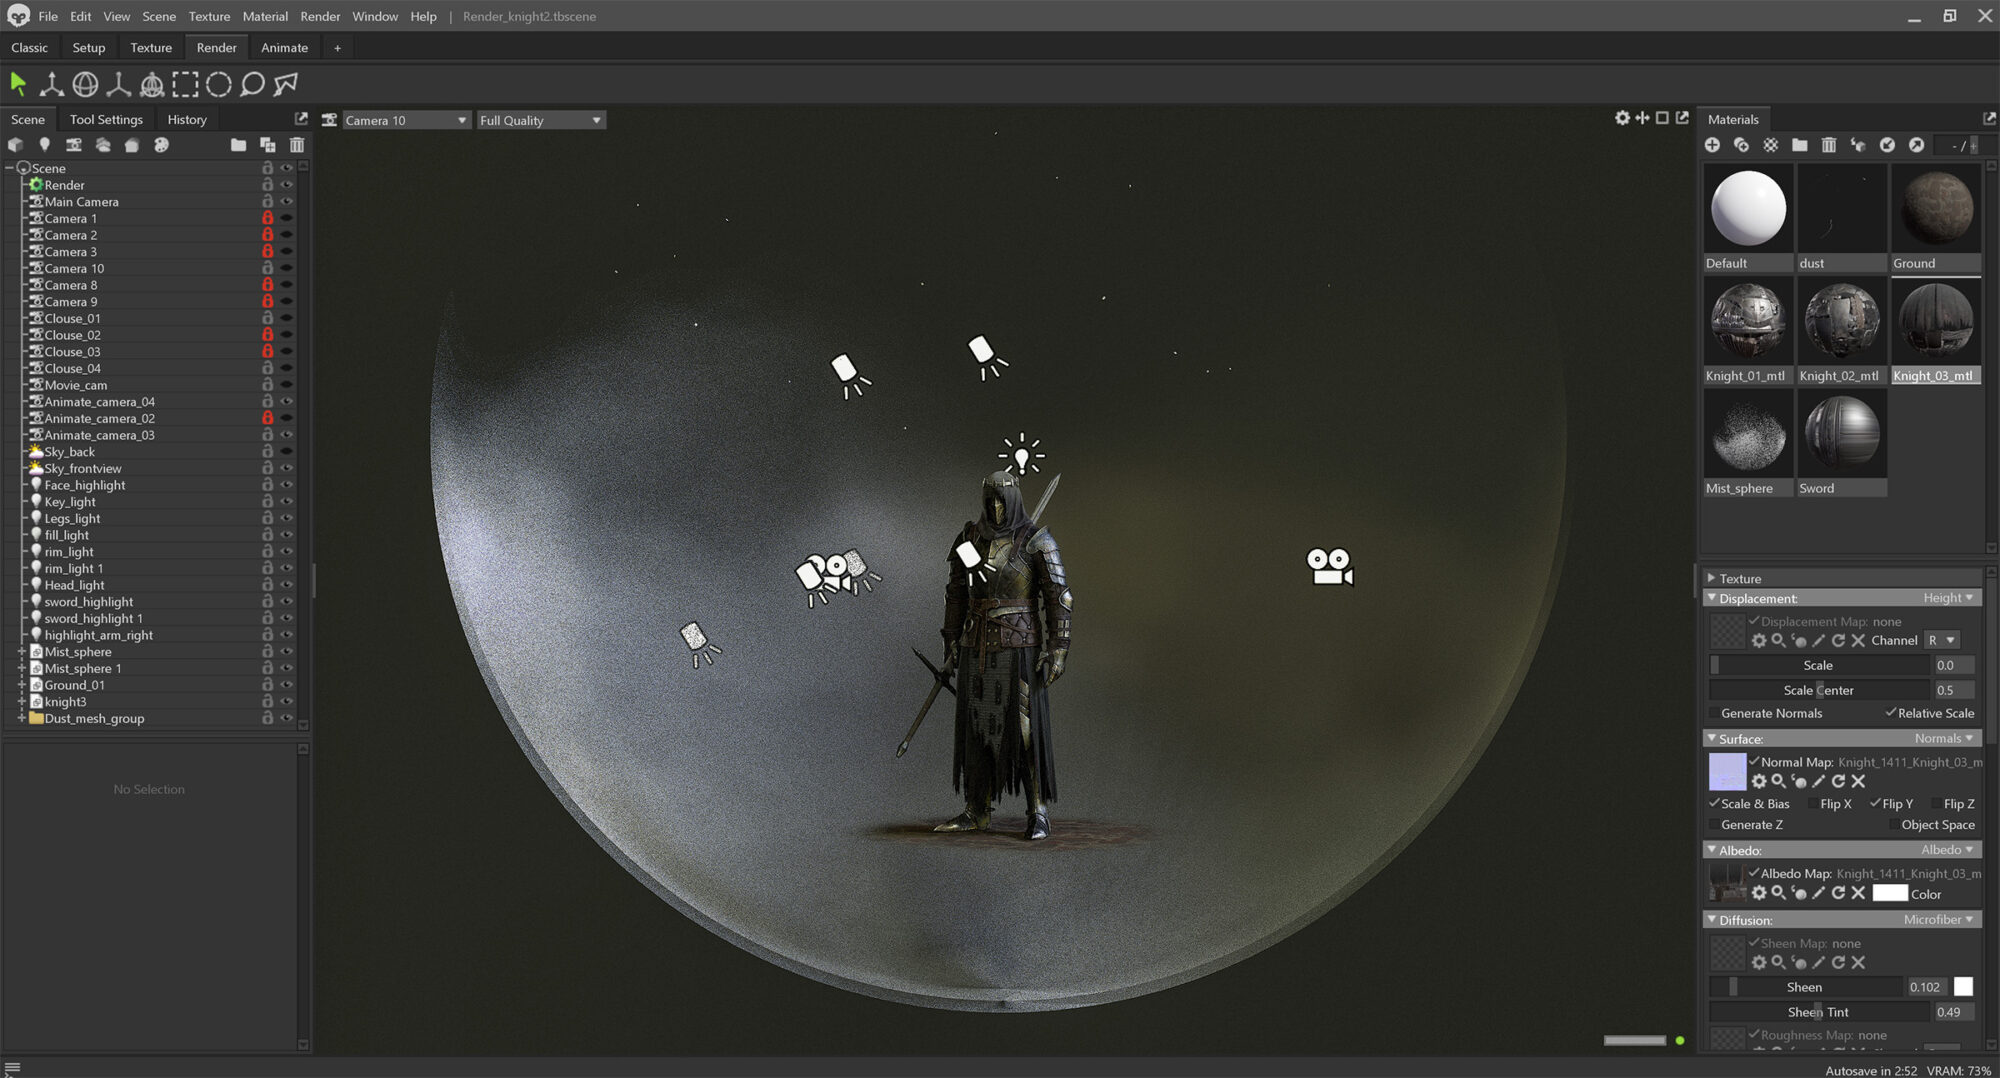
Task: Add a fog object via cloud icon
Action: click(x=102, y=145)
